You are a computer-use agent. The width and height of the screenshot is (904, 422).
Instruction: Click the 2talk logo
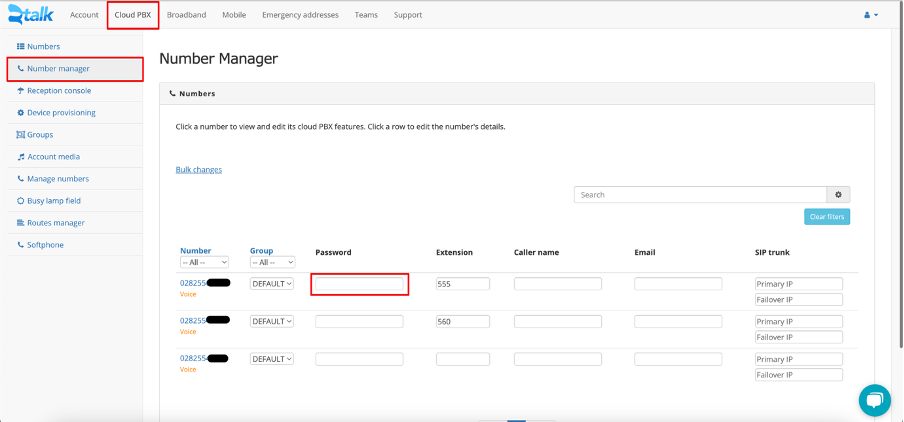(x=31, y=14)
